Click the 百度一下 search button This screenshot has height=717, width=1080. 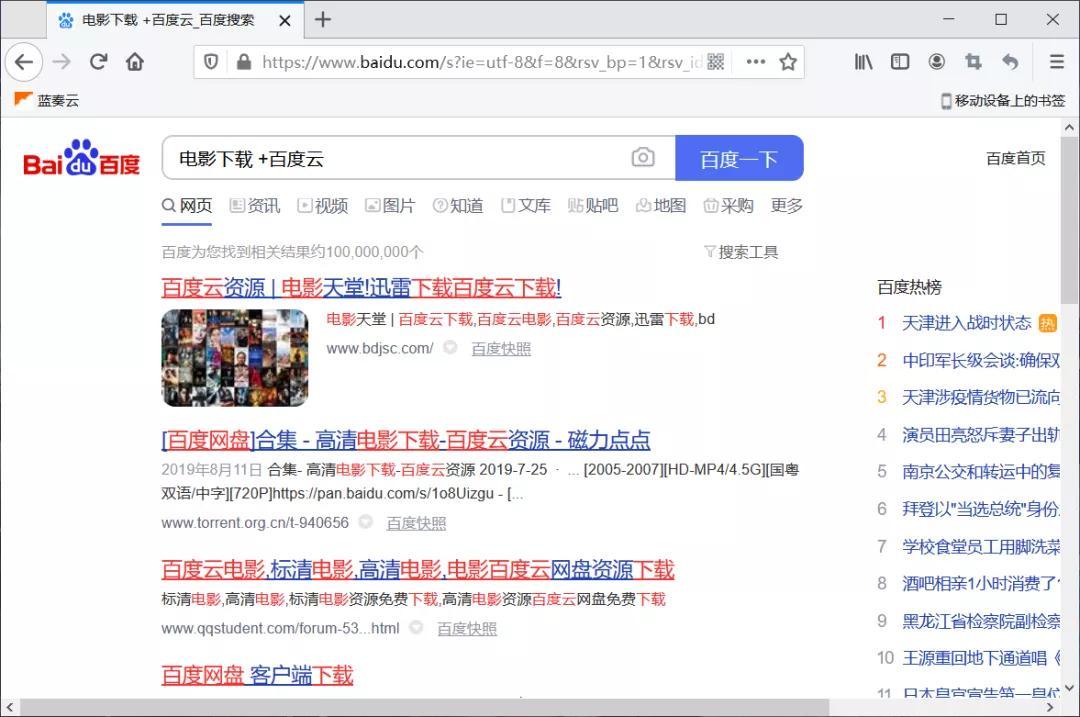[740, 157]
